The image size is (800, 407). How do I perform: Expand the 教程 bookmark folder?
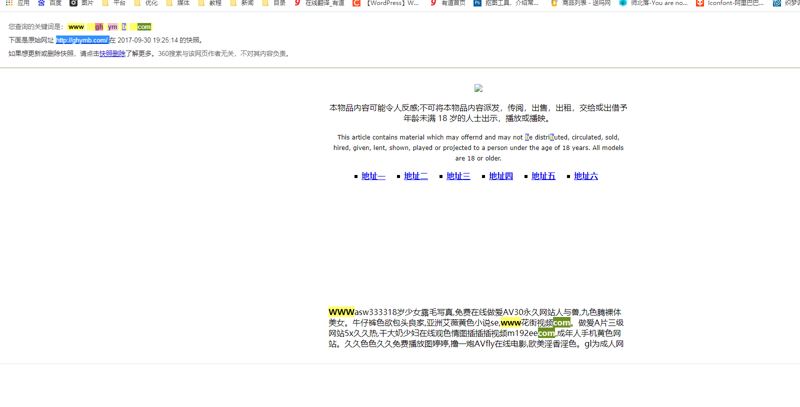210,3
